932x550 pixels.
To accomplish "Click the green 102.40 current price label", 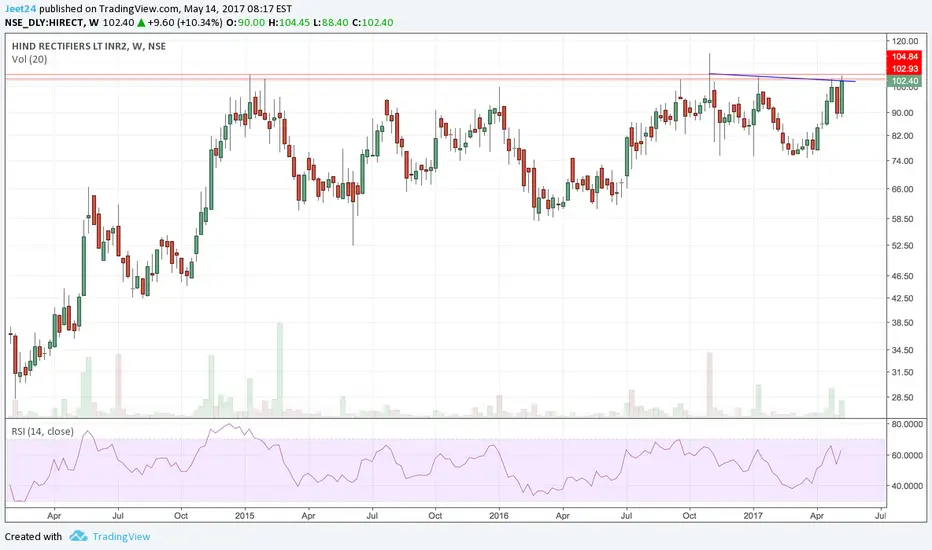I will point(904,81).
